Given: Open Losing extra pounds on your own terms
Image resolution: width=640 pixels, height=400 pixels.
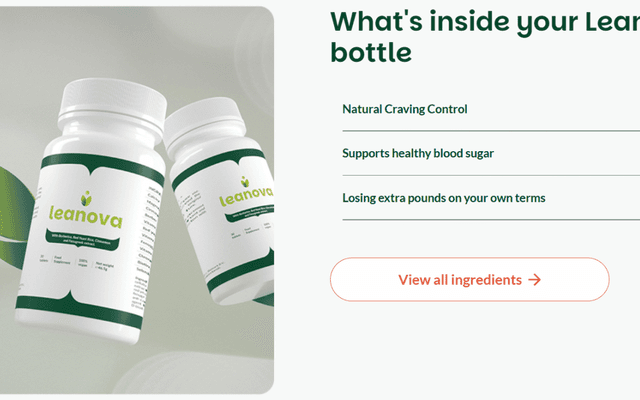Looking at the screenshot, I should [491, 198].
